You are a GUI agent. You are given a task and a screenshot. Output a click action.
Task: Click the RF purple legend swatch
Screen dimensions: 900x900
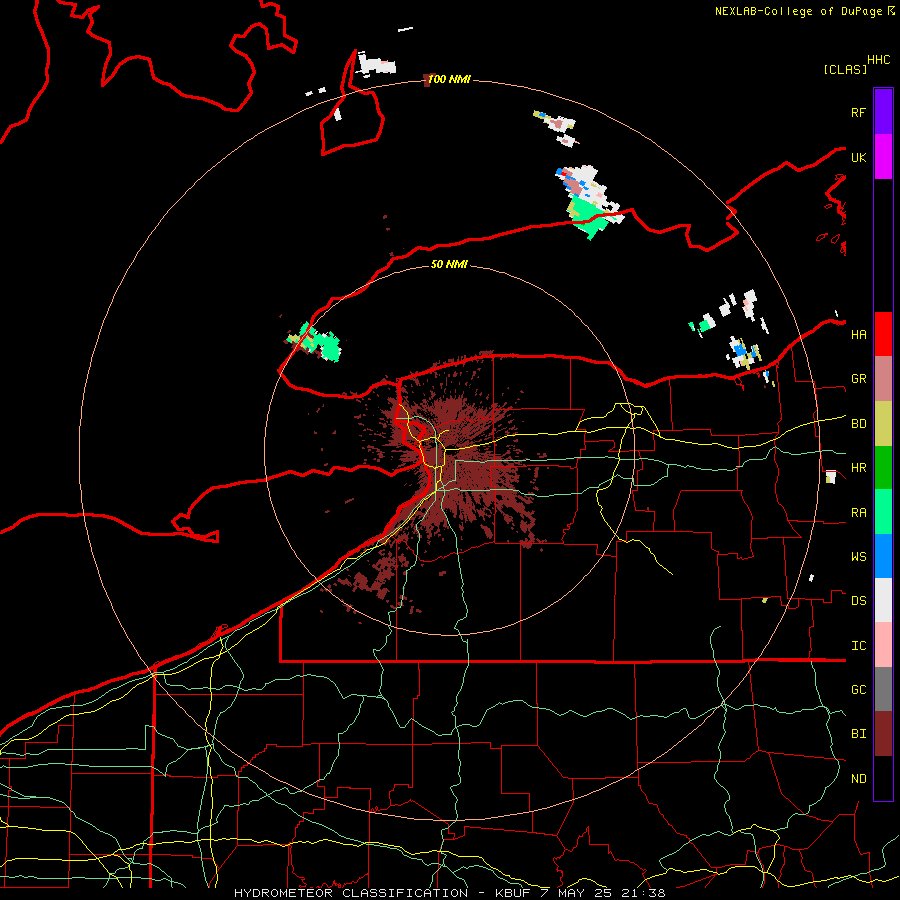coord(883,112)
